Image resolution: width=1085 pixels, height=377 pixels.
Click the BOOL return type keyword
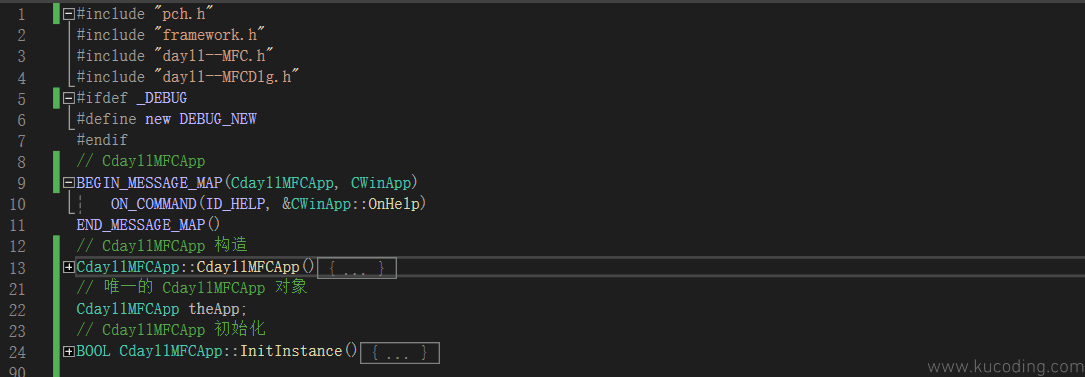pos(93,351)
